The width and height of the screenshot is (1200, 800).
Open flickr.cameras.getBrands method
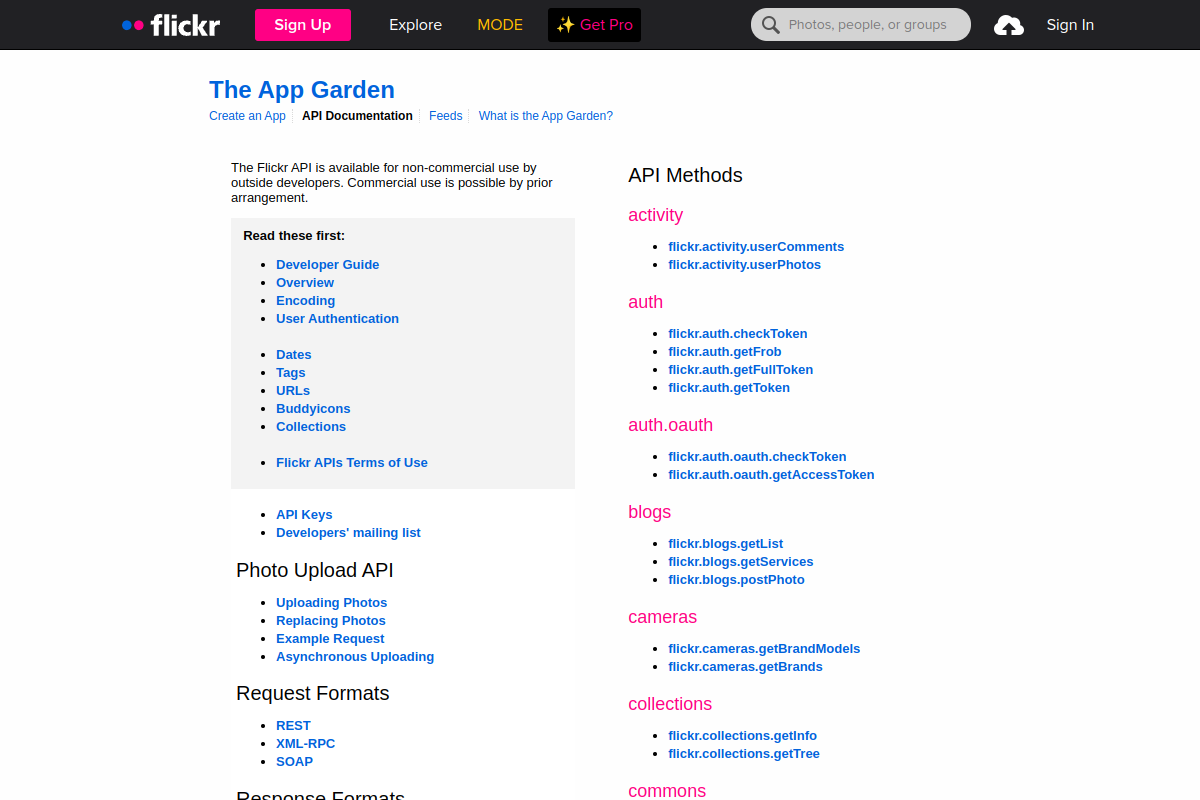(x=745, y=667)
